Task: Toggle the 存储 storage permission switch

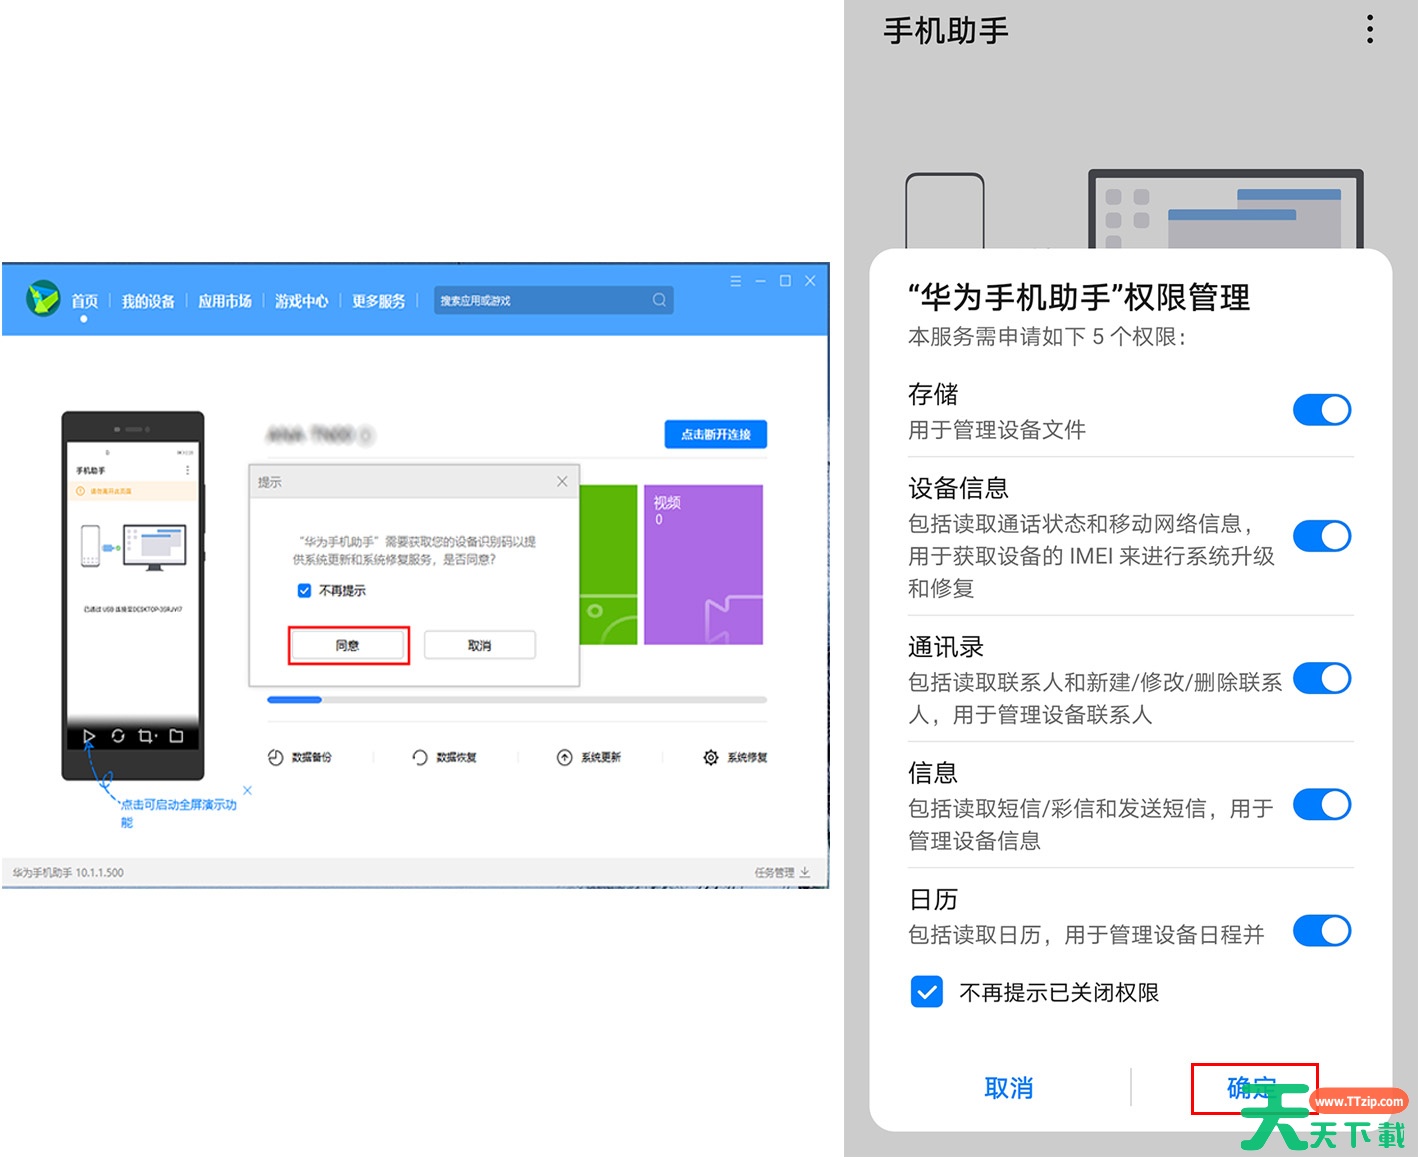Action: coord(1321,410)
